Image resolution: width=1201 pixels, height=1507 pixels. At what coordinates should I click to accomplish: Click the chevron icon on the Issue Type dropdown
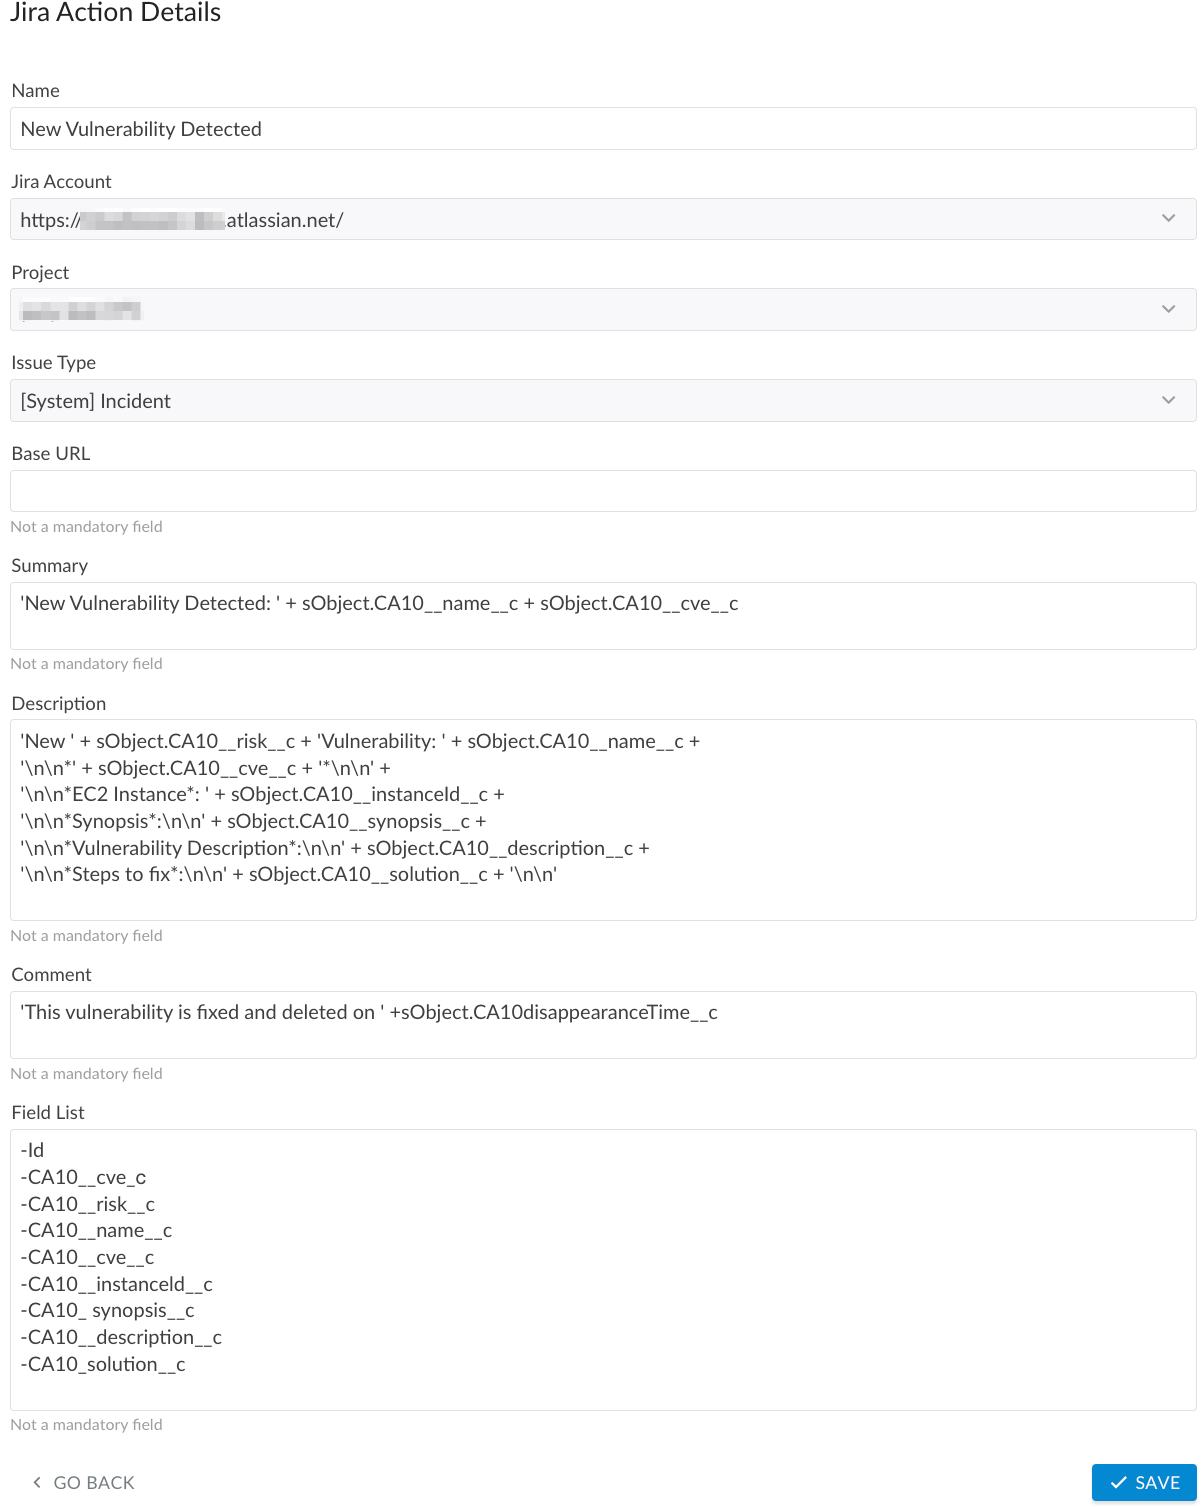point(1168,400)
